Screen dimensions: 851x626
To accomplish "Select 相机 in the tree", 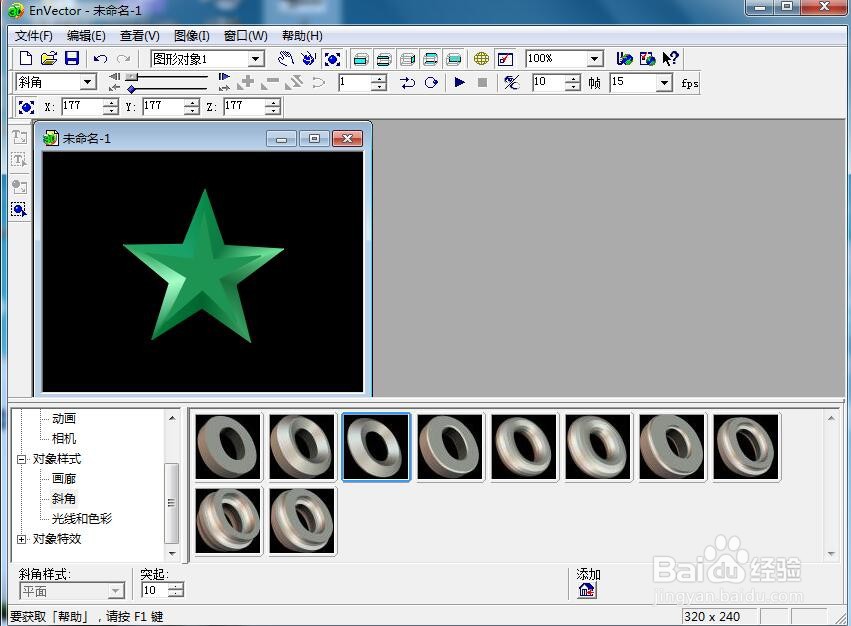I will 63,439.
